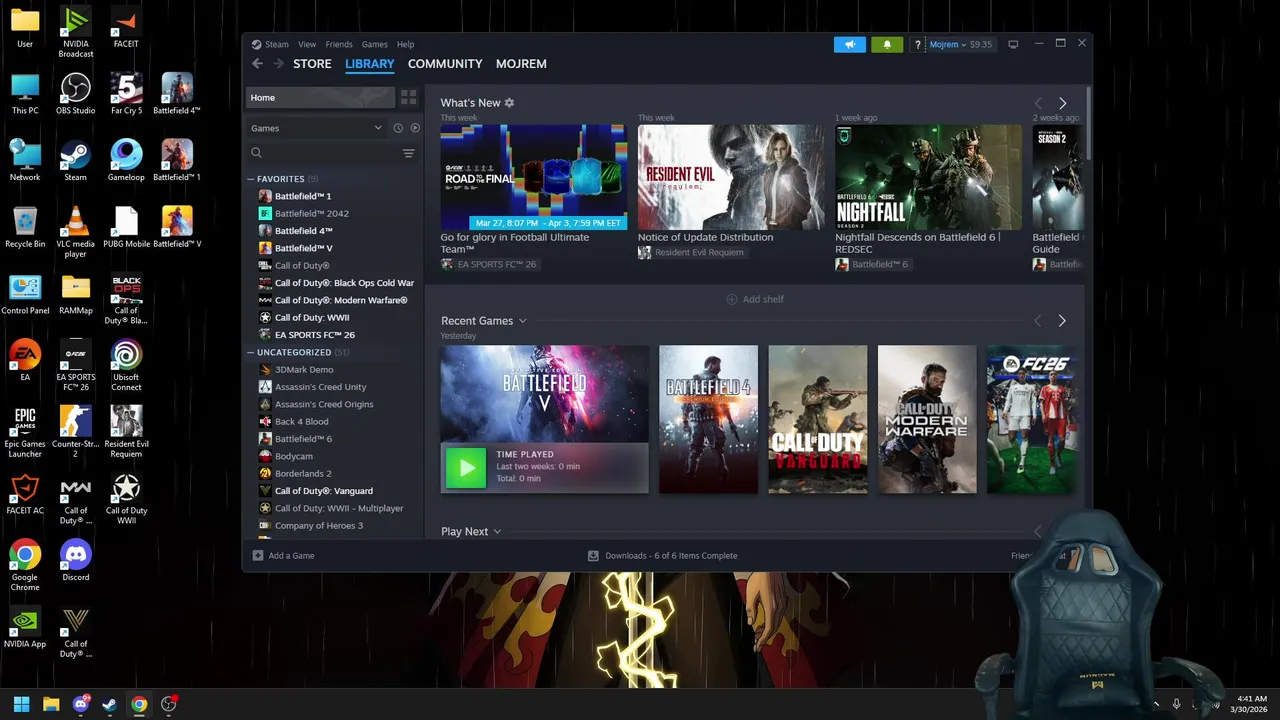Open the Help menu
This screenshot has height=720, width=1280.
click(405, 44)
